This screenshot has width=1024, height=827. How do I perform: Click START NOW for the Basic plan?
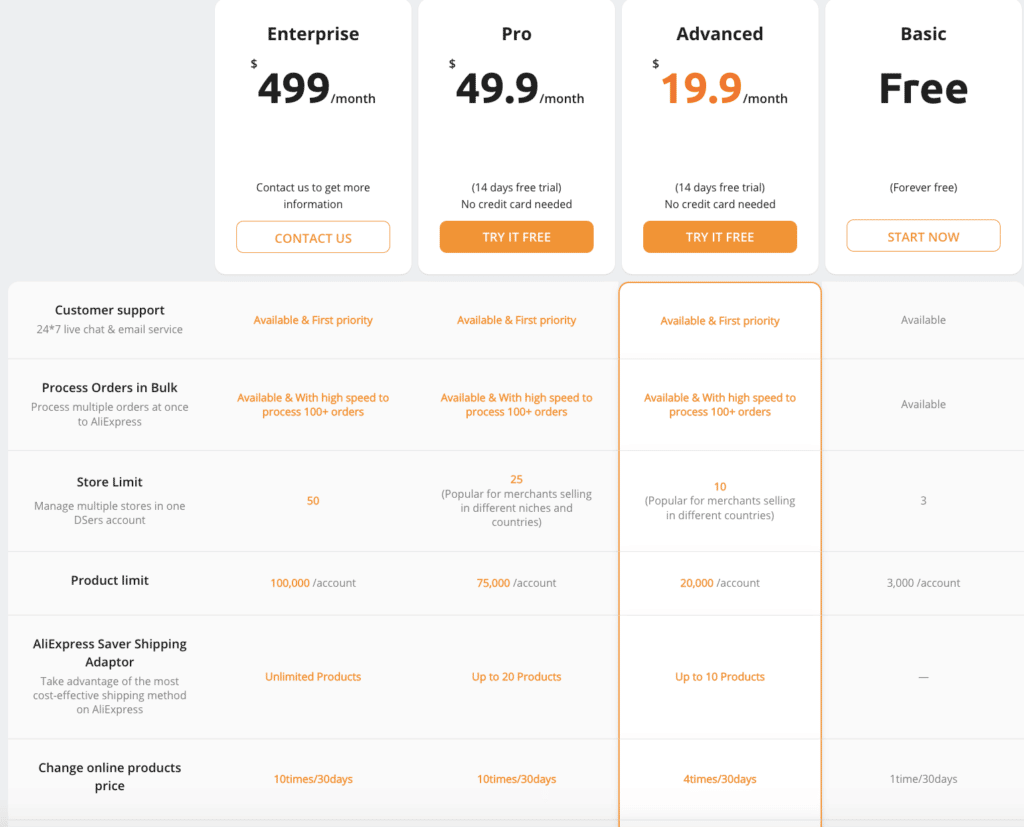(923, 237)
